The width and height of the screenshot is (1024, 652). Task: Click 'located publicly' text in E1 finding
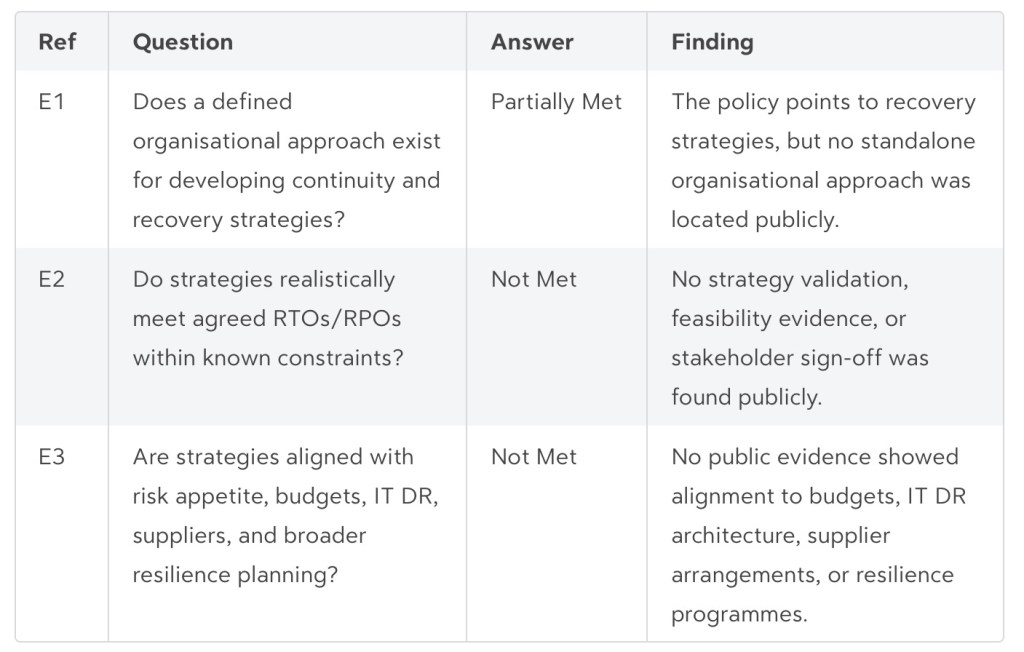point(754,220)
